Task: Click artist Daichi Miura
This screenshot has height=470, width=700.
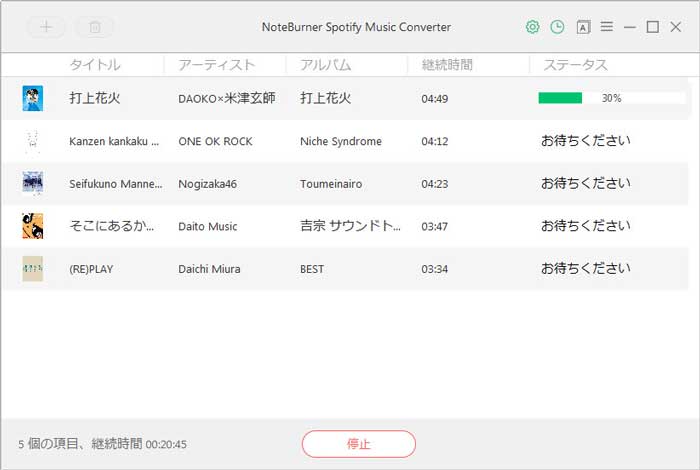Action: pos(209,269)
